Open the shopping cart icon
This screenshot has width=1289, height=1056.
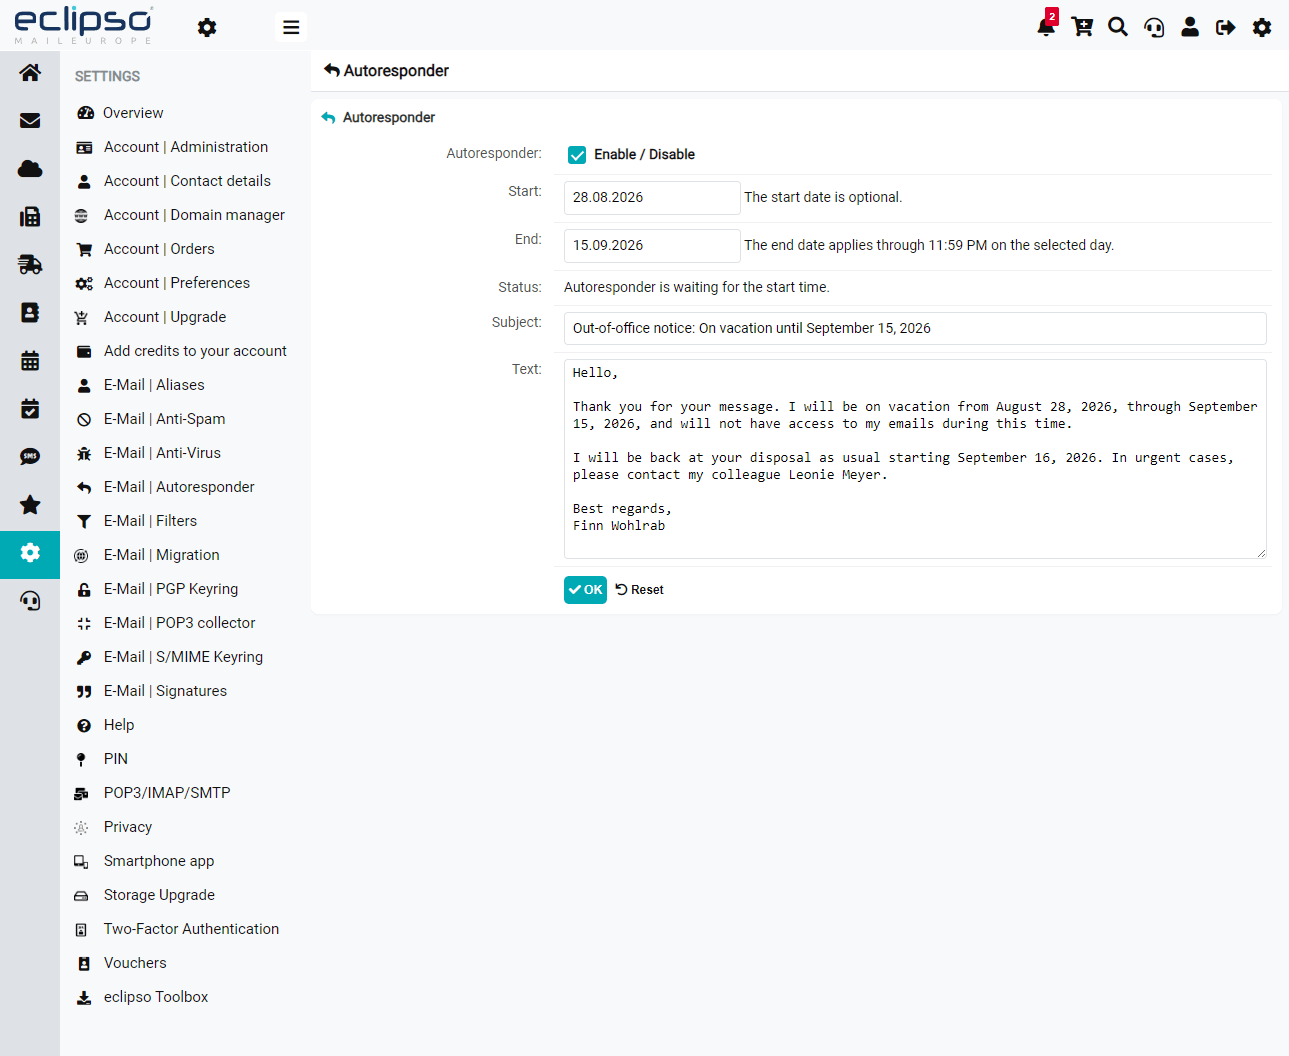click(1082, 27)
